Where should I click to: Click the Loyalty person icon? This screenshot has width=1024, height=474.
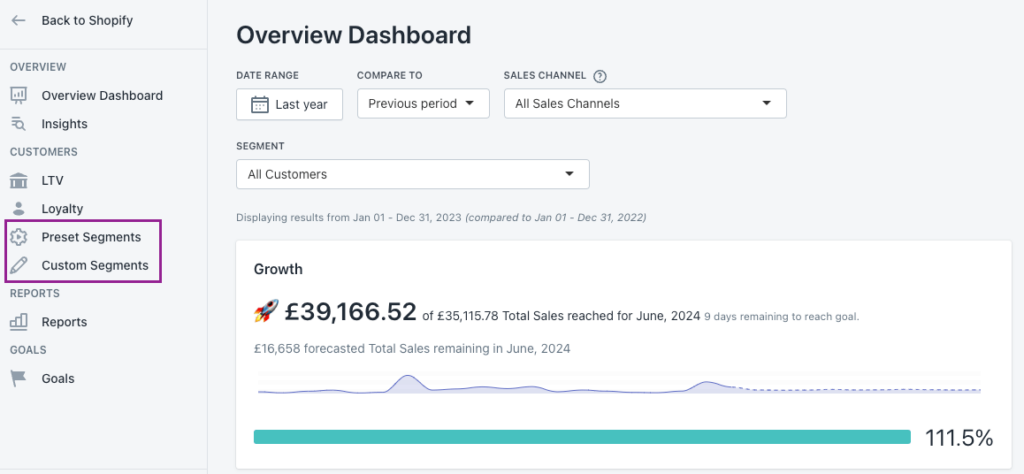pyautogui.click(x=19, y=208)
